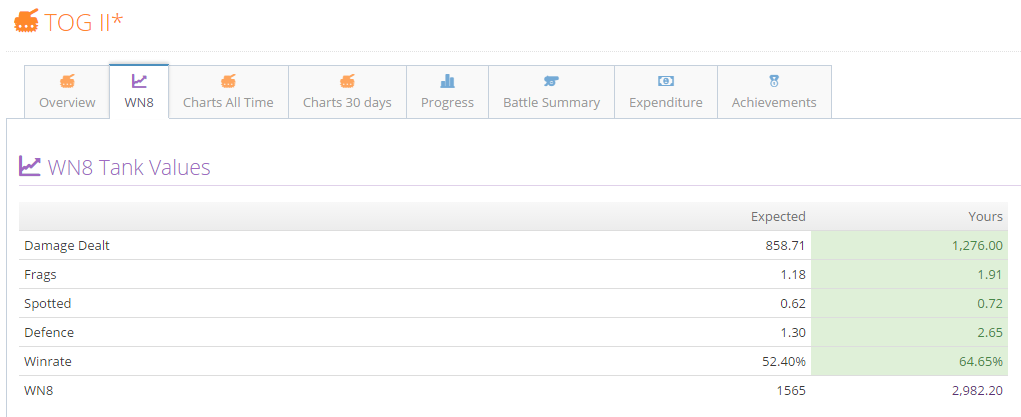The width and height of the screenshot is (1021, 417).
Task: Open the Achievements tab
Action: (x=774, y=92)
